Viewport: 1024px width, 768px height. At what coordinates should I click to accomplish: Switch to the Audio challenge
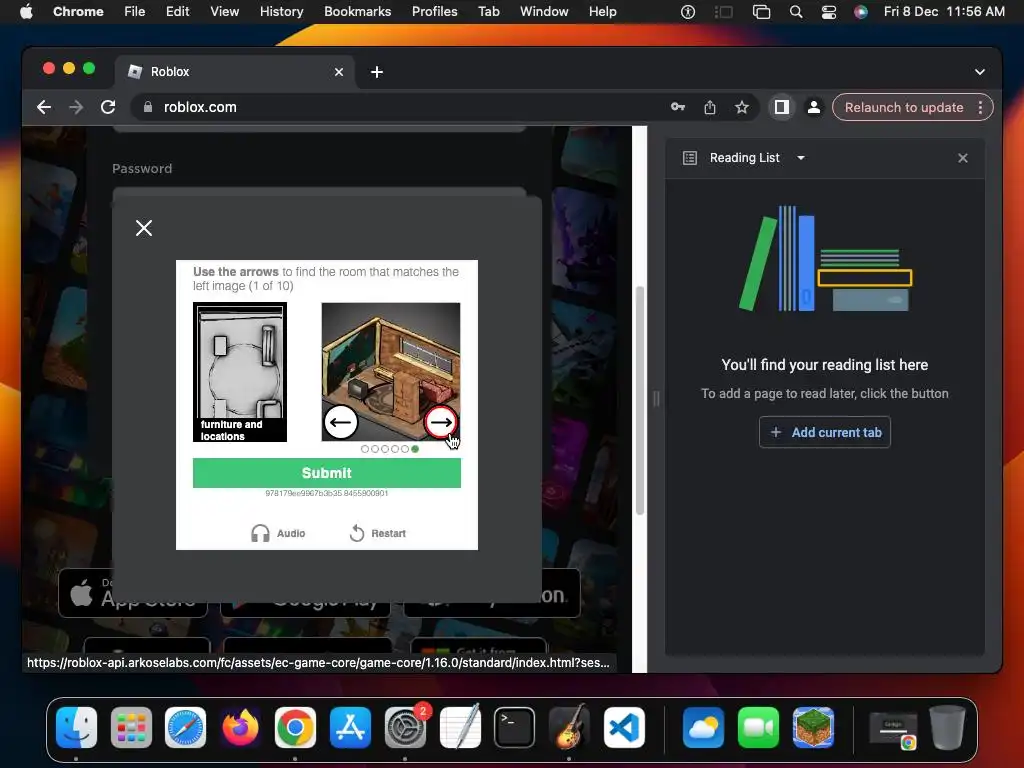(278, 534)
